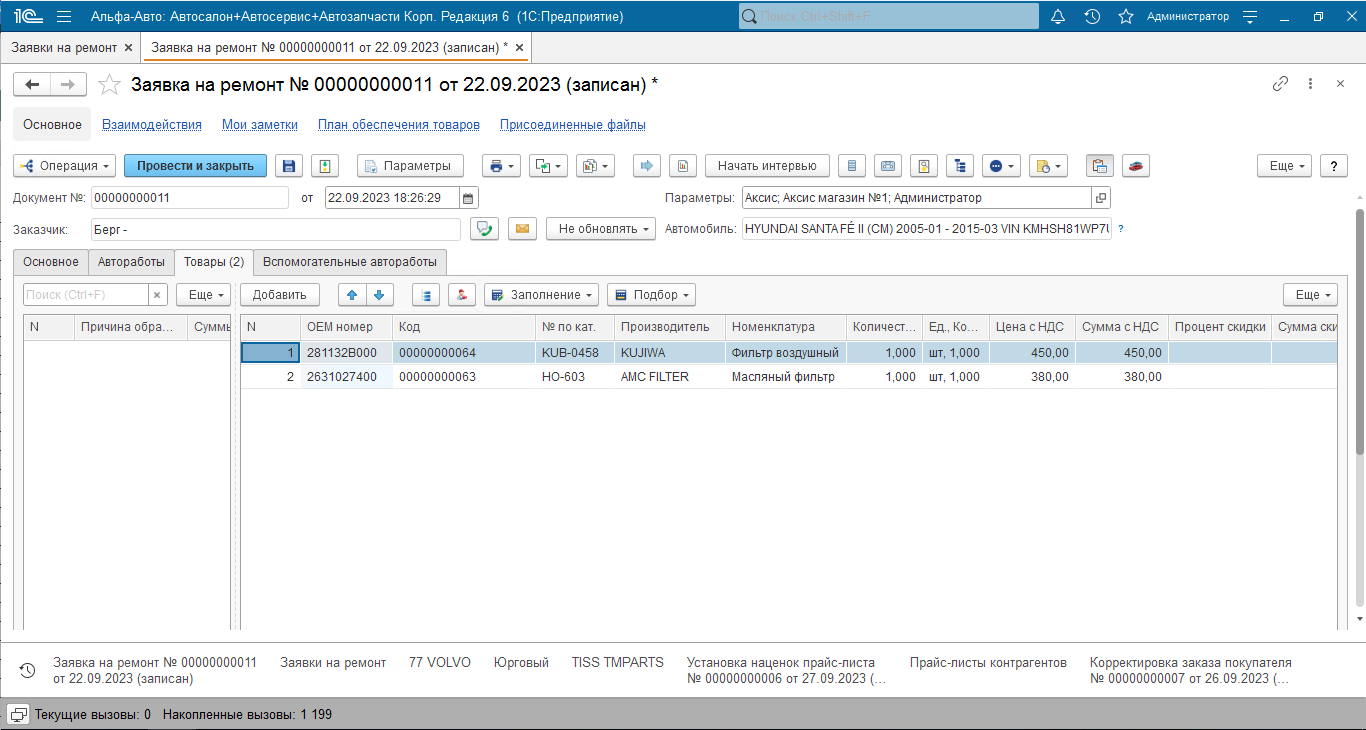The height and width of the screenshot is (730, 1366).
Task: Open the left panel Еще dropdown
Action: coord(203,295)
